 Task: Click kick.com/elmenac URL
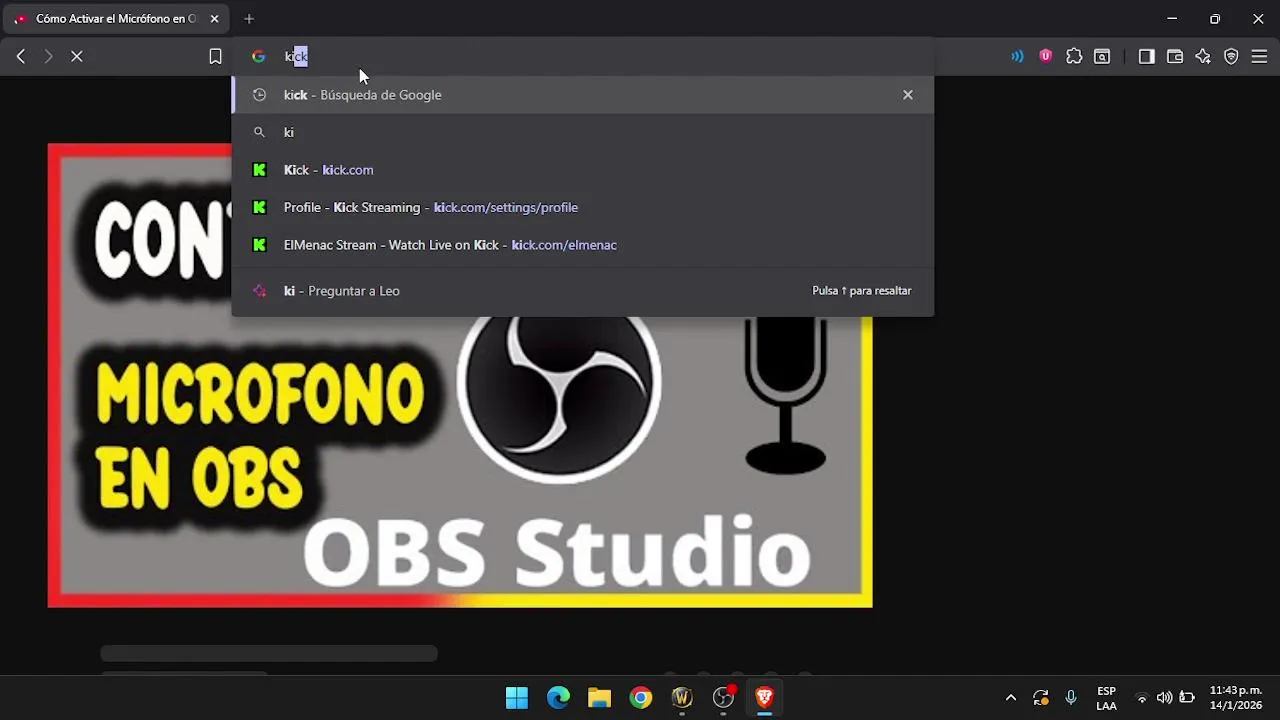tap(564, 245)
